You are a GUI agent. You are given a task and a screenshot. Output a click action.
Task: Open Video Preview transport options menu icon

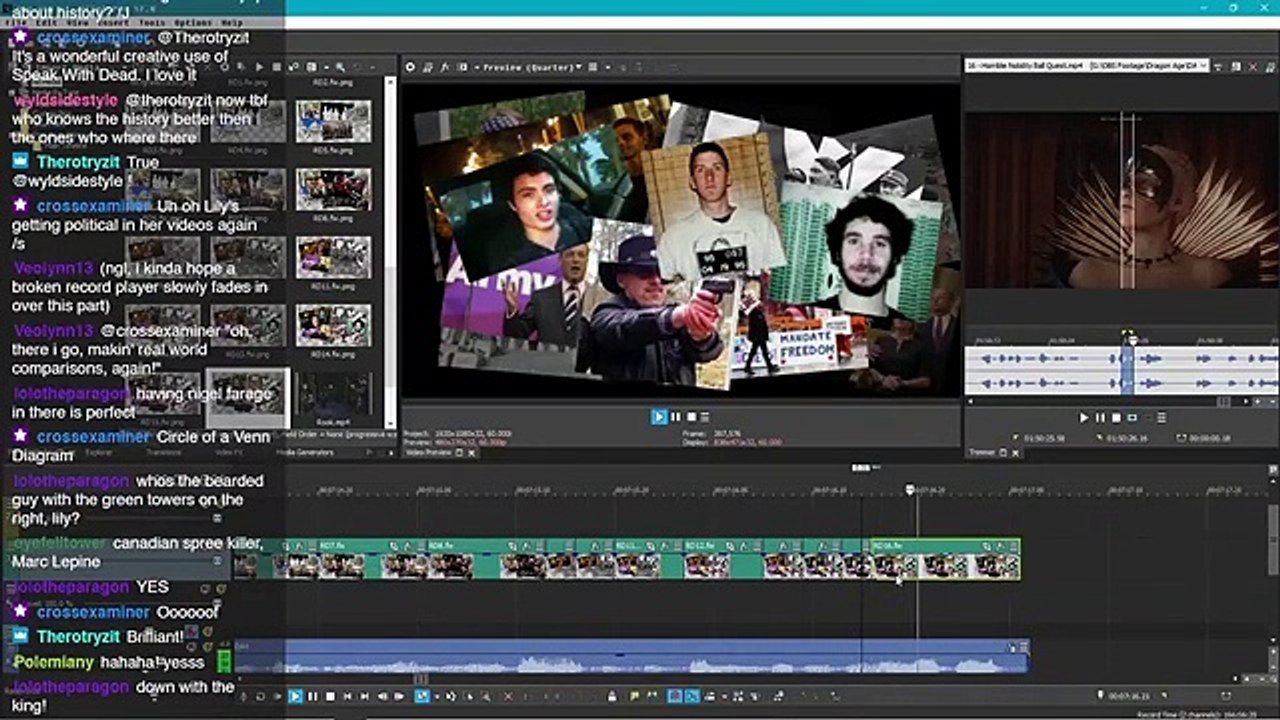pos(705,417)
